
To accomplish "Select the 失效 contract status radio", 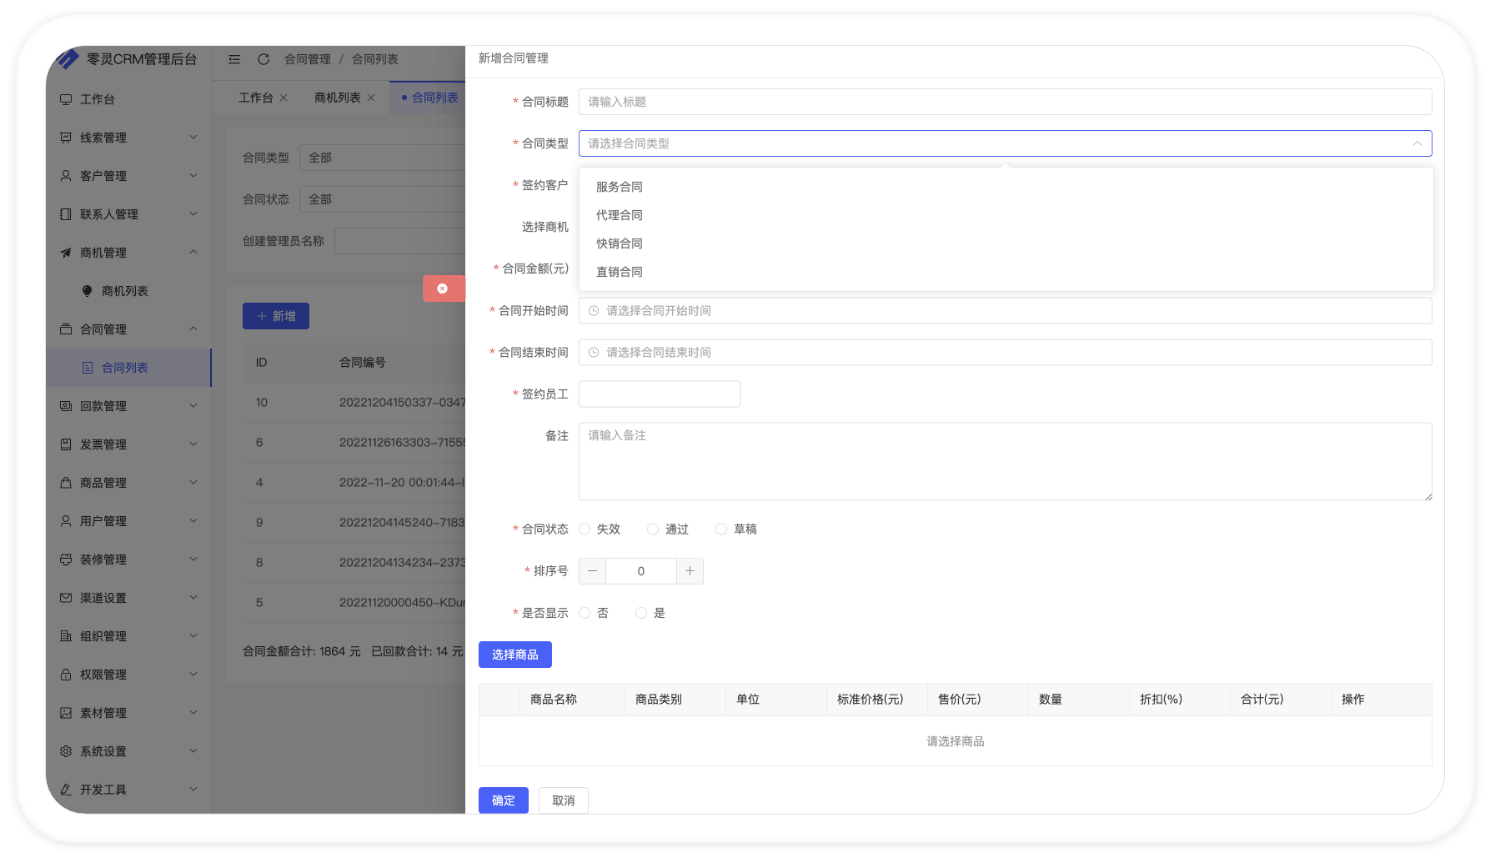I will [x=585, y=529].
